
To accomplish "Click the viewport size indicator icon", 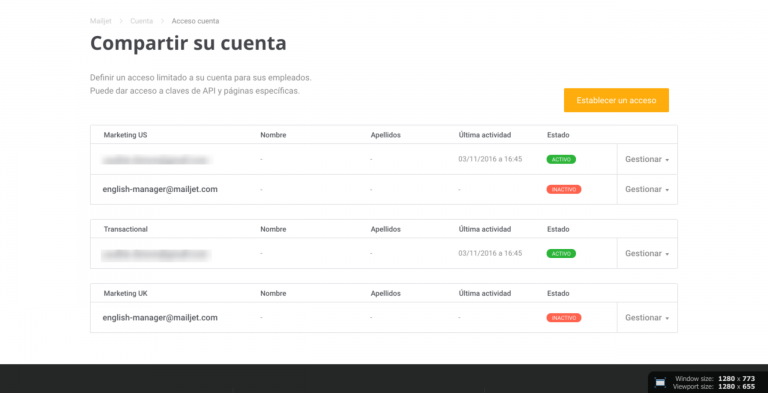I will coord(660,382).
